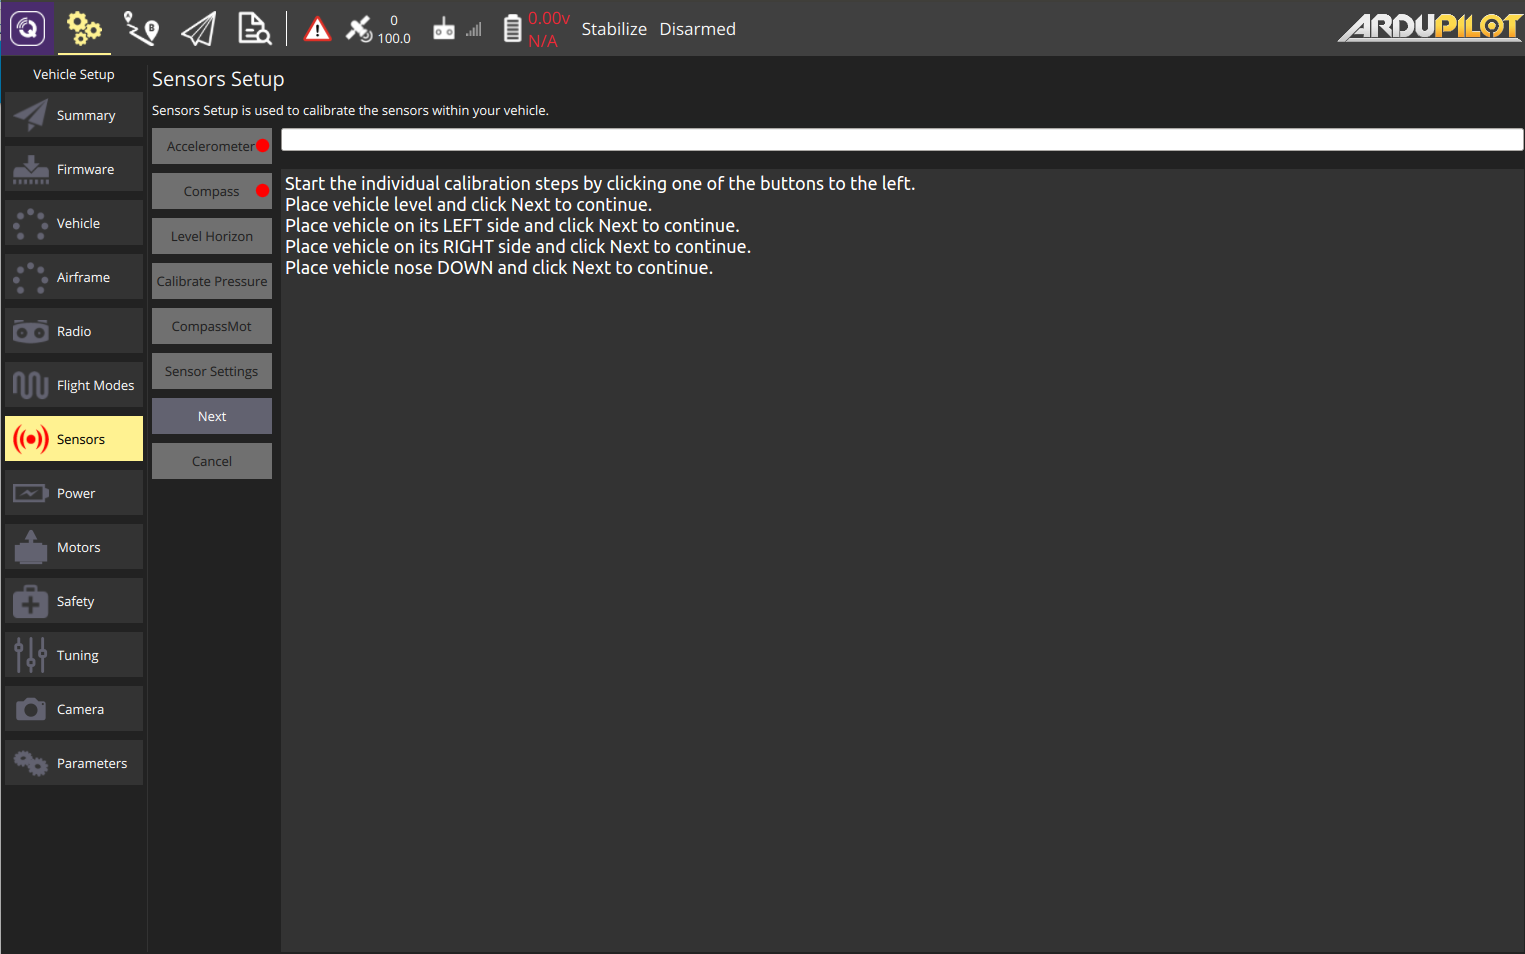
Task: Open Sensor Settings
Action: tap(212, 371)
